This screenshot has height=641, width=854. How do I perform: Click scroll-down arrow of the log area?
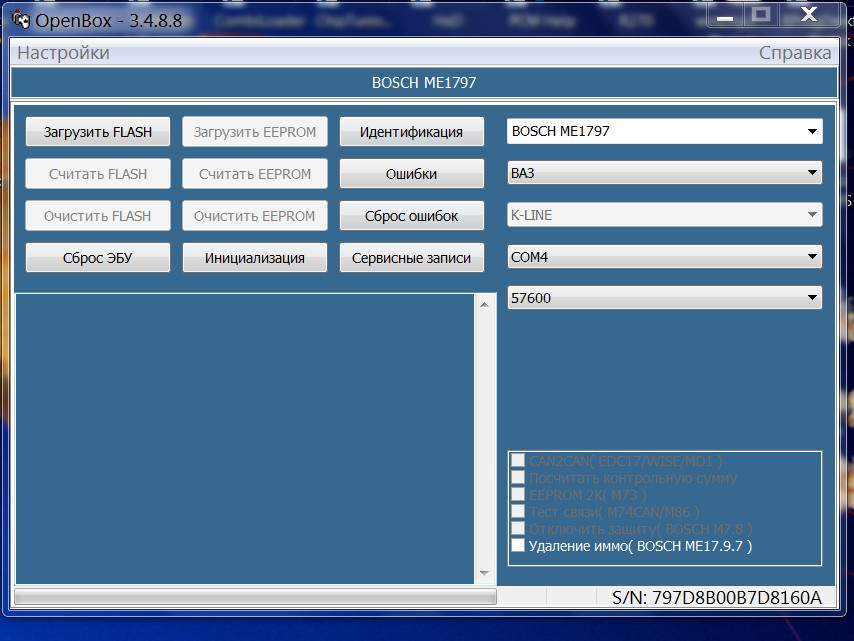(x=484, y=573)
